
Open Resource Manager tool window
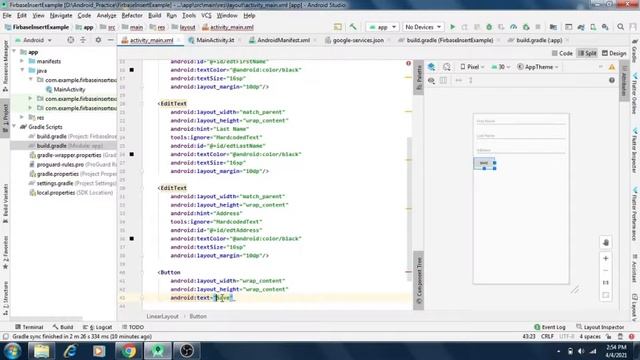tap(5, 65)
